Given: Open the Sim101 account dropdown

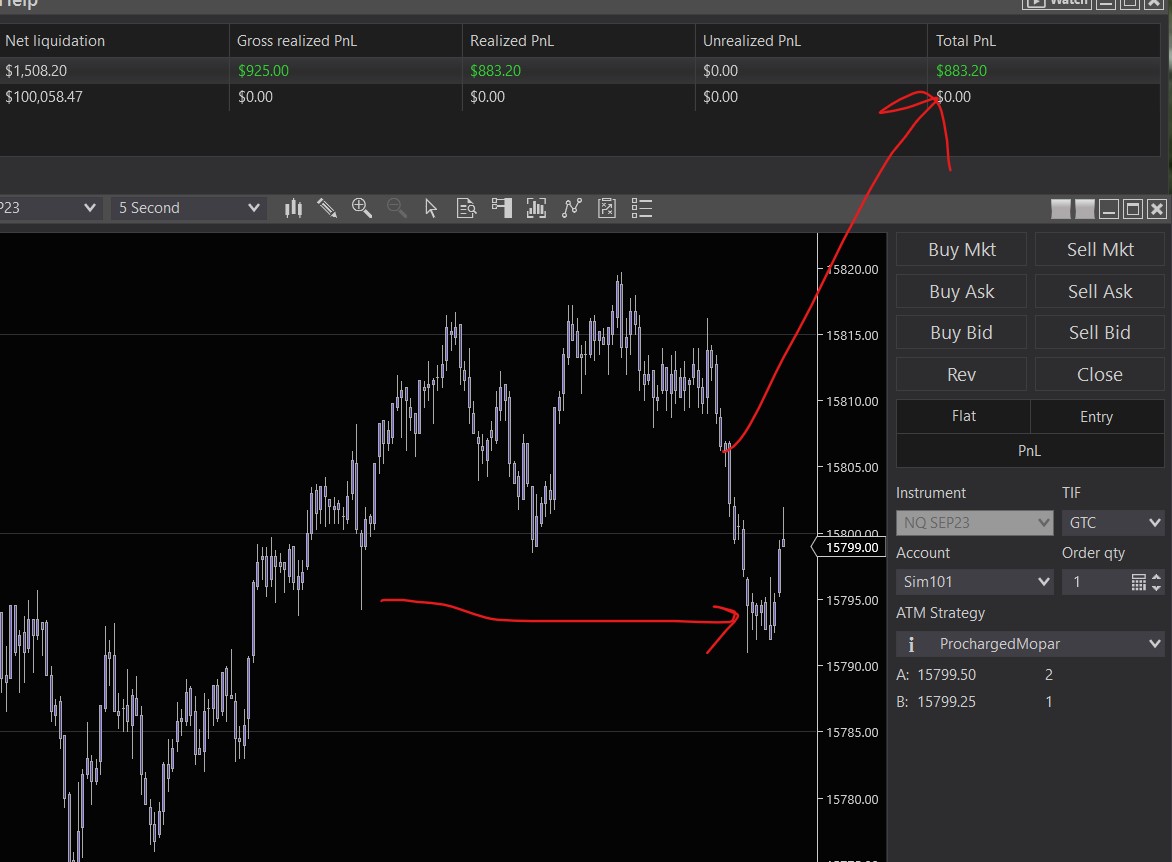Looking at the screenshot, I should pos(974,582).
